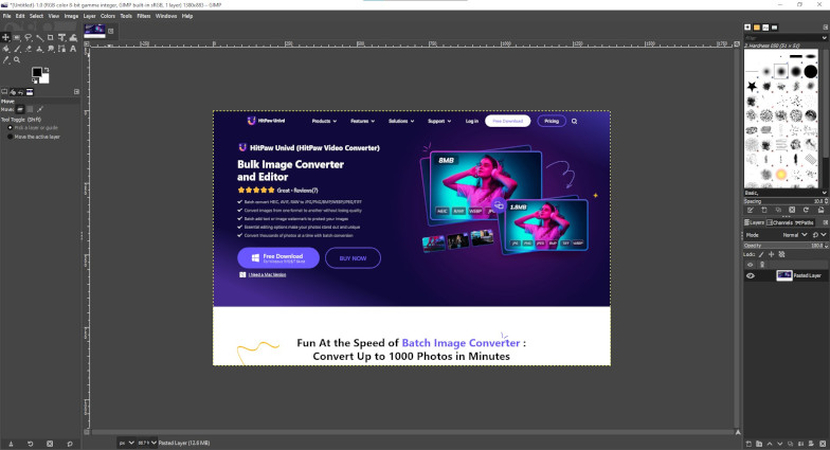Reset colors to default black and white
The image size is (830, 450).
click(34, 81)
